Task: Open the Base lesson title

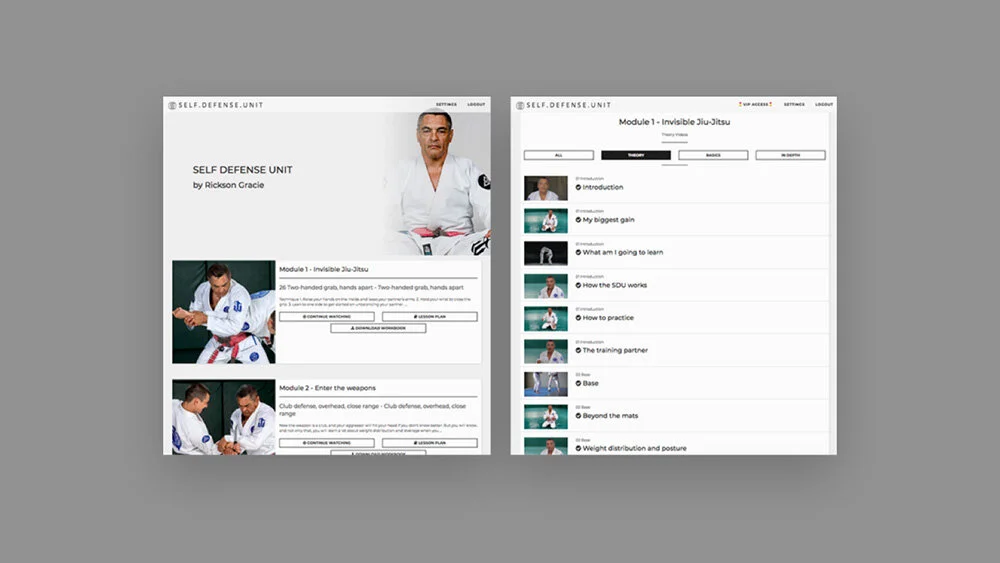Action: (591, 384)
